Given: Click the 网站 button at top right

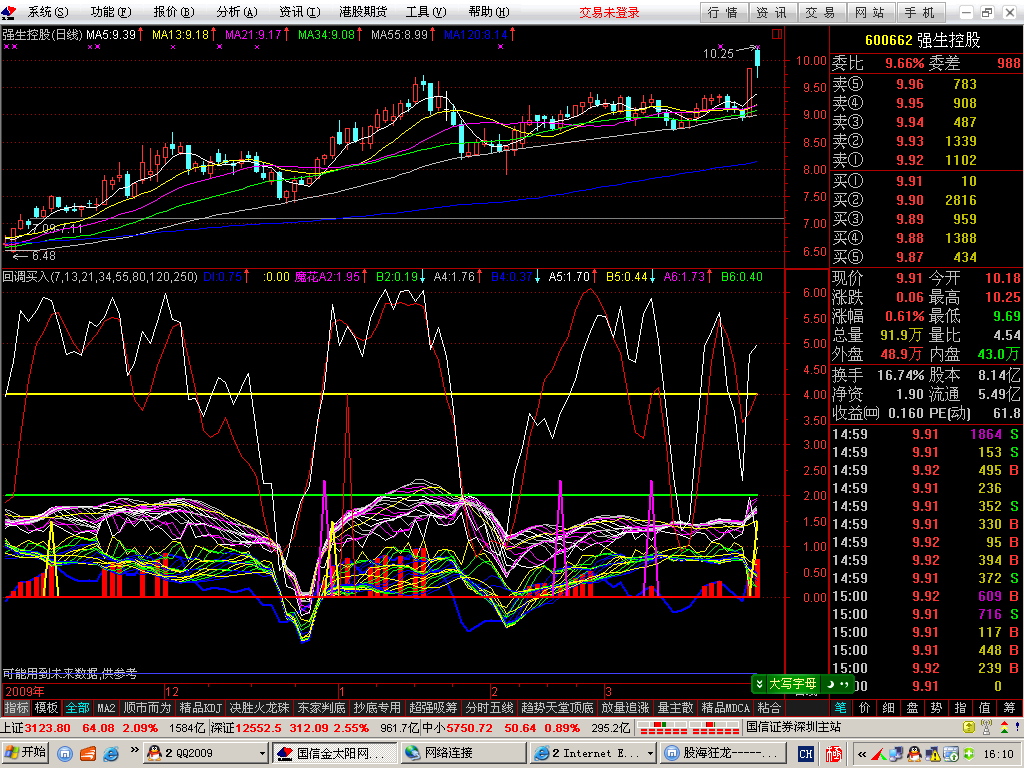Looking at the screenshot, I should [x=869, y=12].
